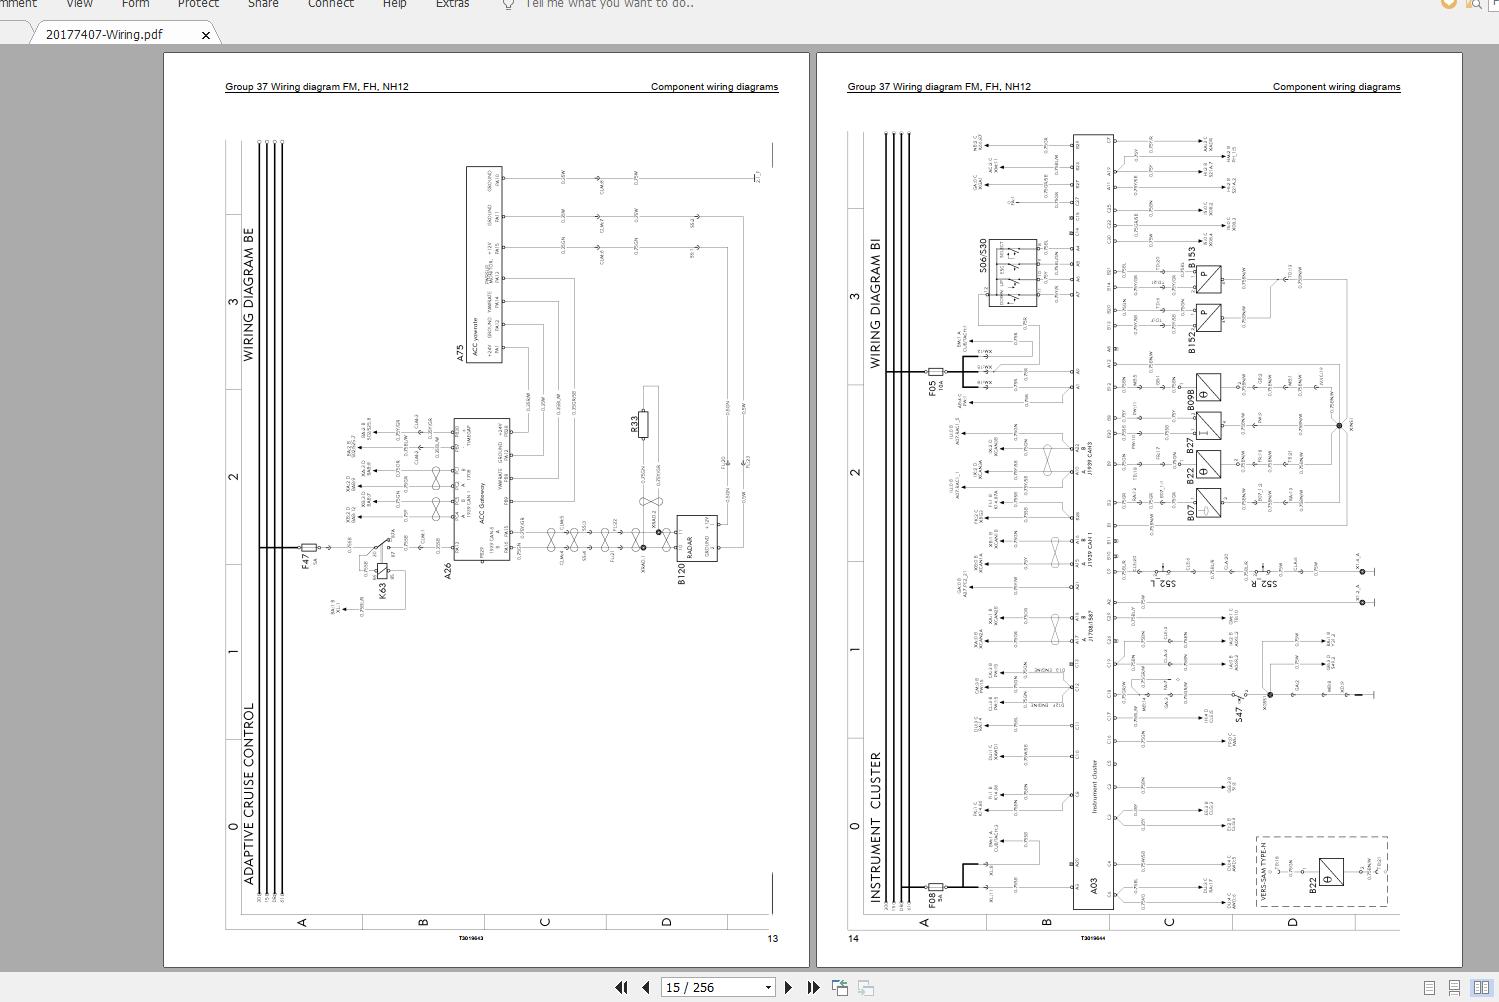Toggle the facing two-page view mode
The height and width of the screenshot is (1002, 1499).
1483,987
